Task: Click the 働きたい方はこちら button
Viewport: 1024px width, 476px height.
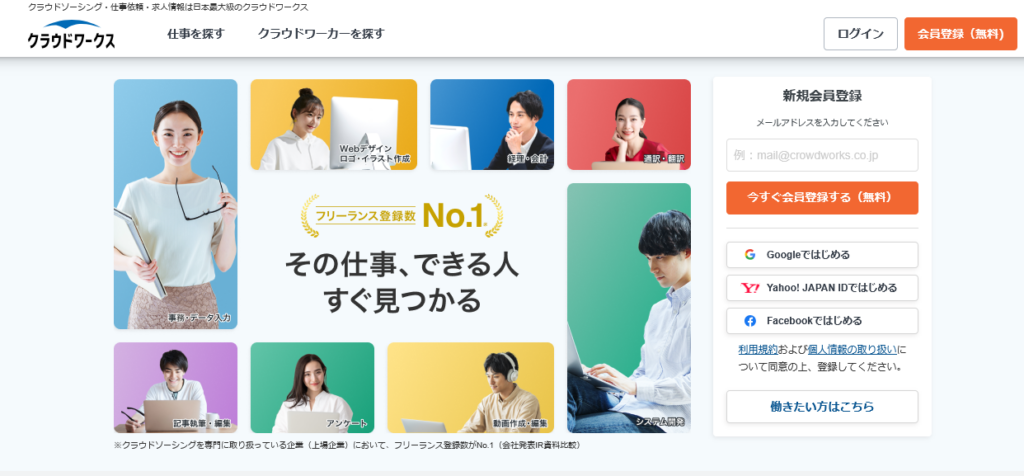Action: tap(822, 407)
